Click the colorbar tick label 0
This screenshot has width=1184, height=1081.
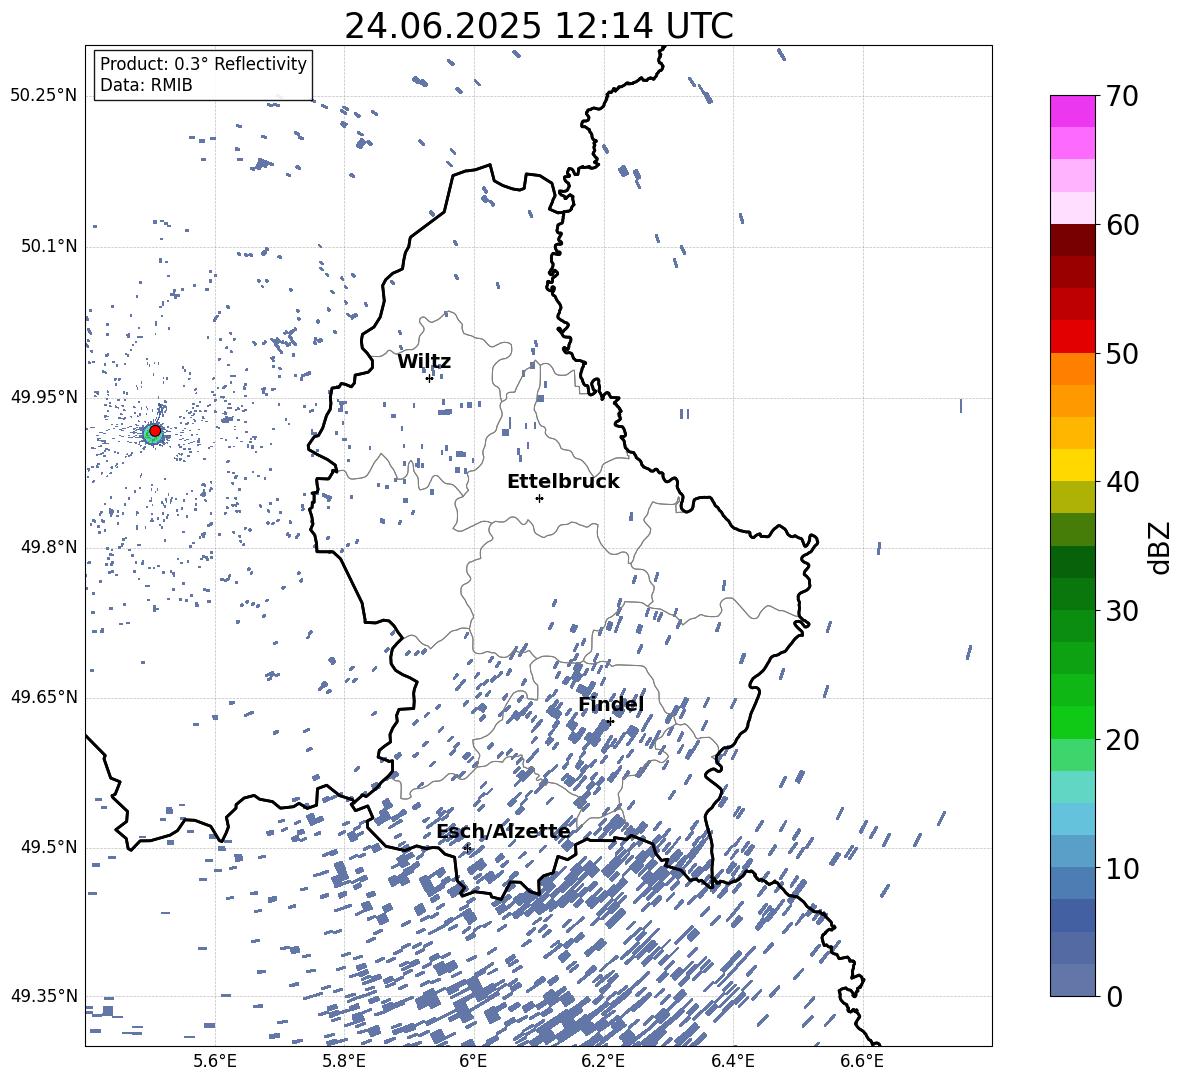tap(1114, 996)
